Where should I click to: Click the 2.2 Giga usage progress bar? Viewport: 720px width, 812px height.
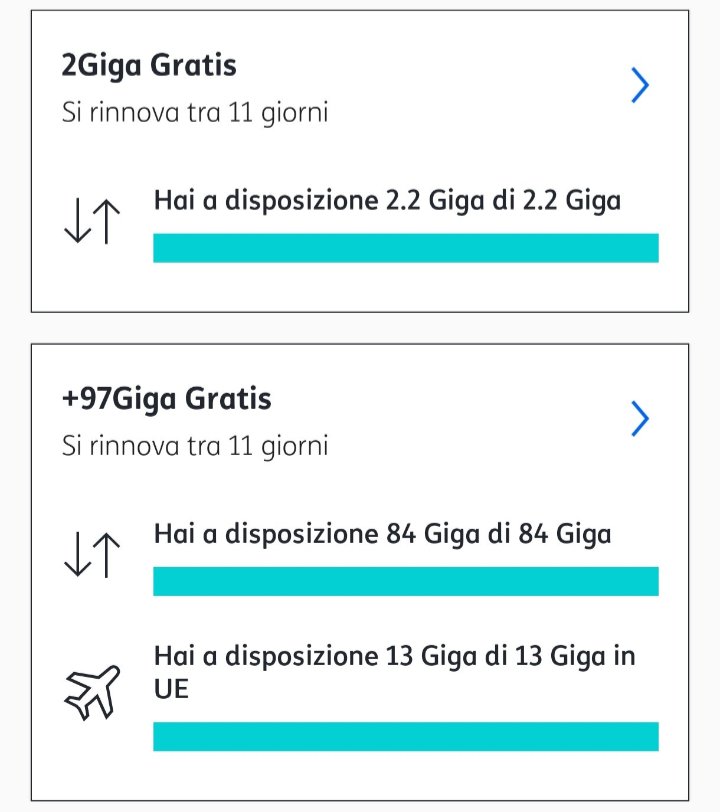click(x=405, y=248)
